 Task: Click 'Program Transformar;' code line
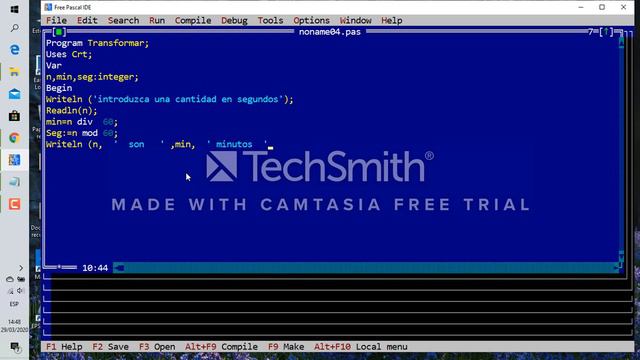[98, 43]
